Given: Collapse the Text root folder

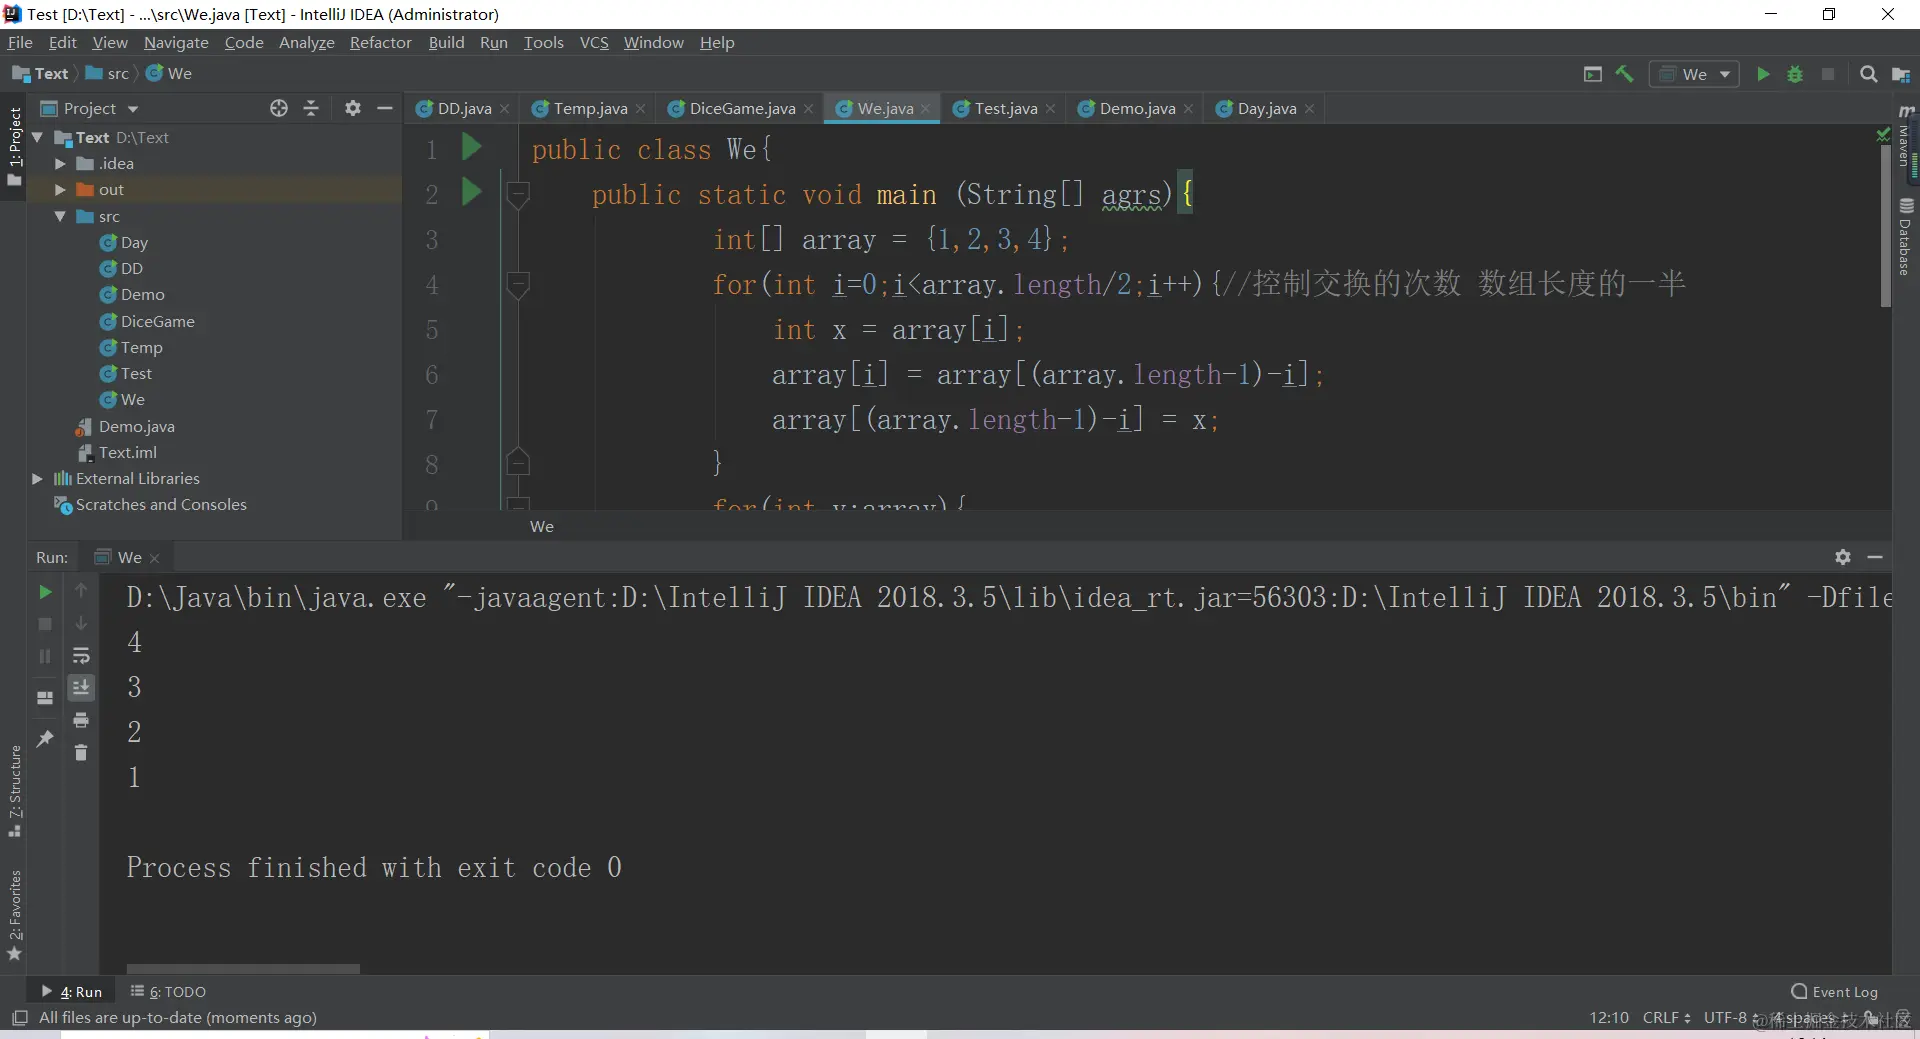Looking at the screenshot, I should [x=37, y=137].
